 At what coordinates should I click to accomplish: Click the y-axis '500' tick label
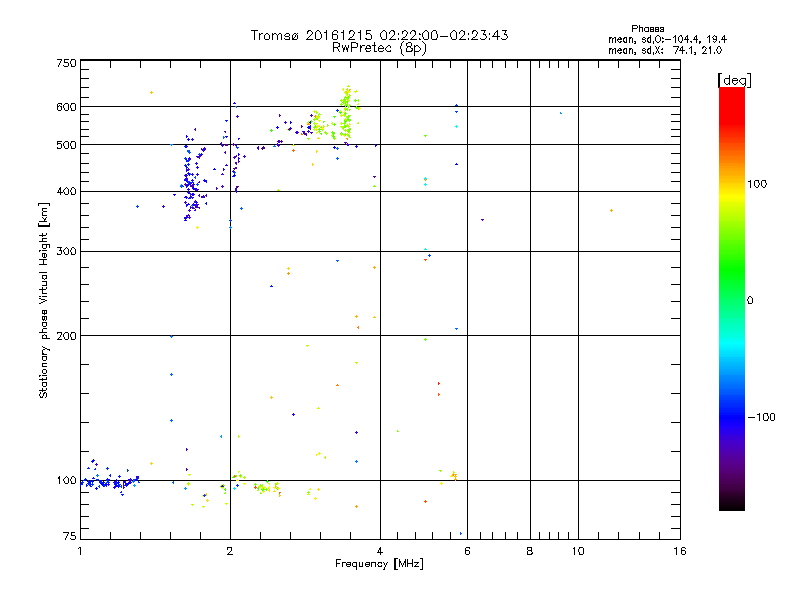[66, 145]
